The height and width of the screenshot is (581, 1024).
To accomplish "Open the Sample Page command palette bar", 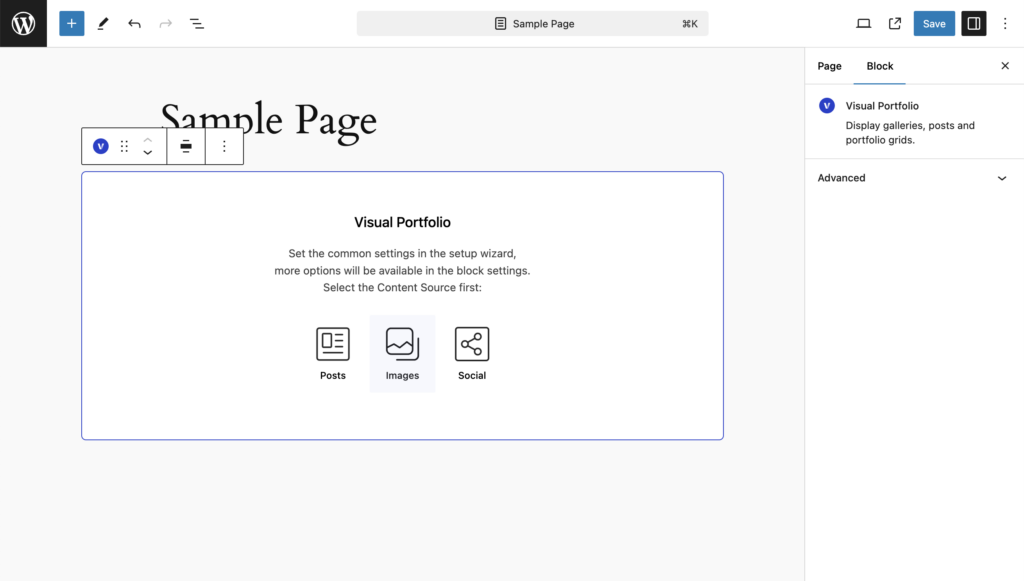I will tap(532, 24).
